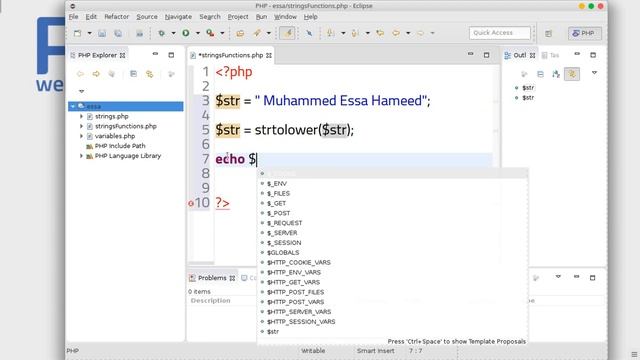Click PHP Explorer Collapse All icon
Image resolution: width=640 pixels, height=360 pixels.
133,74
